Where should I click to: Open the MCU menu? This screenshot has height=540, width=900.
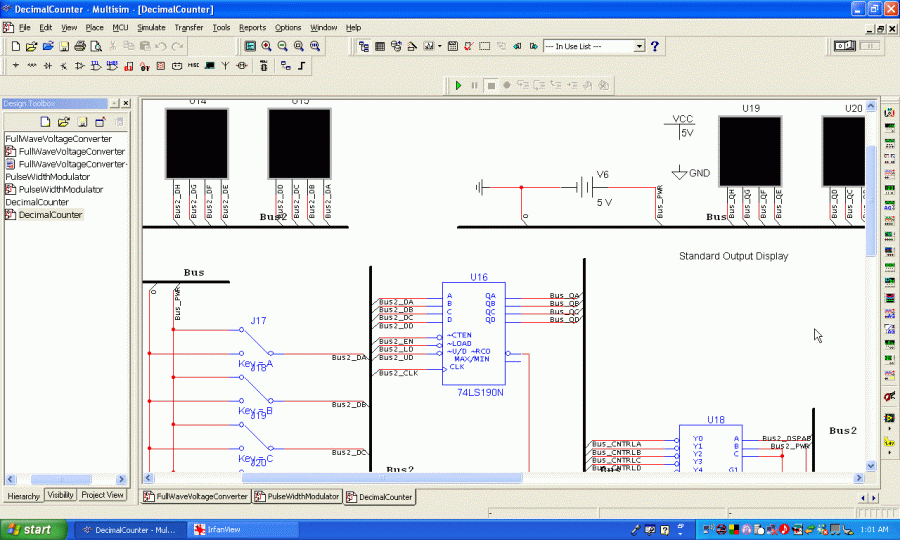(120, 28)
